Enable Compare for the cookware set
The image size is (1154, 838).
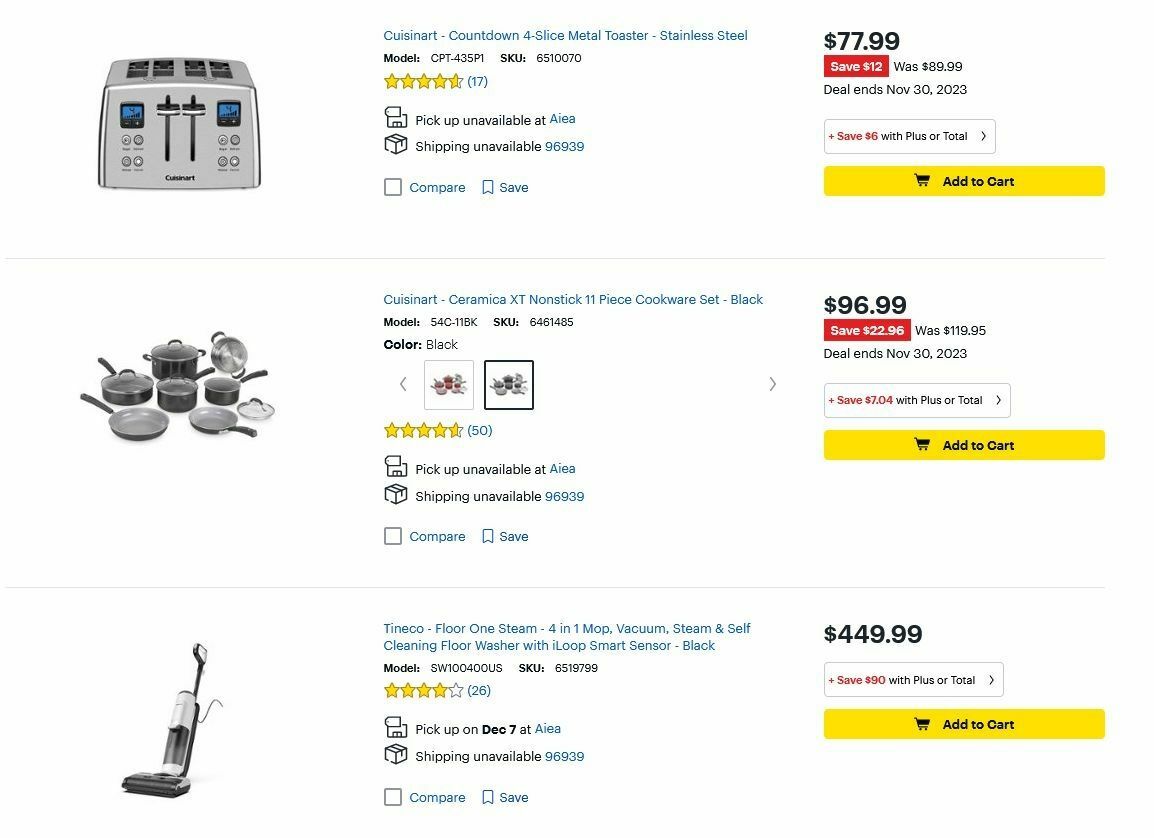(393, 536)
